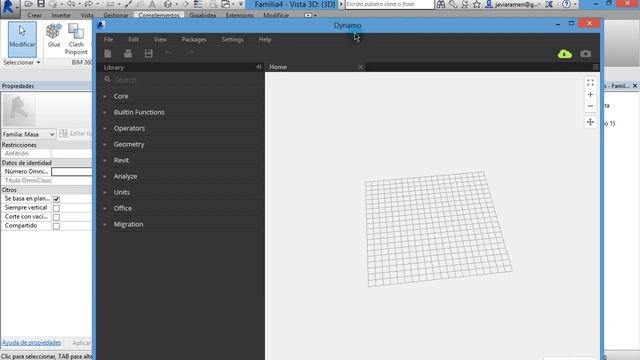Click Revit's binoculars search icon

click(441, 4)
